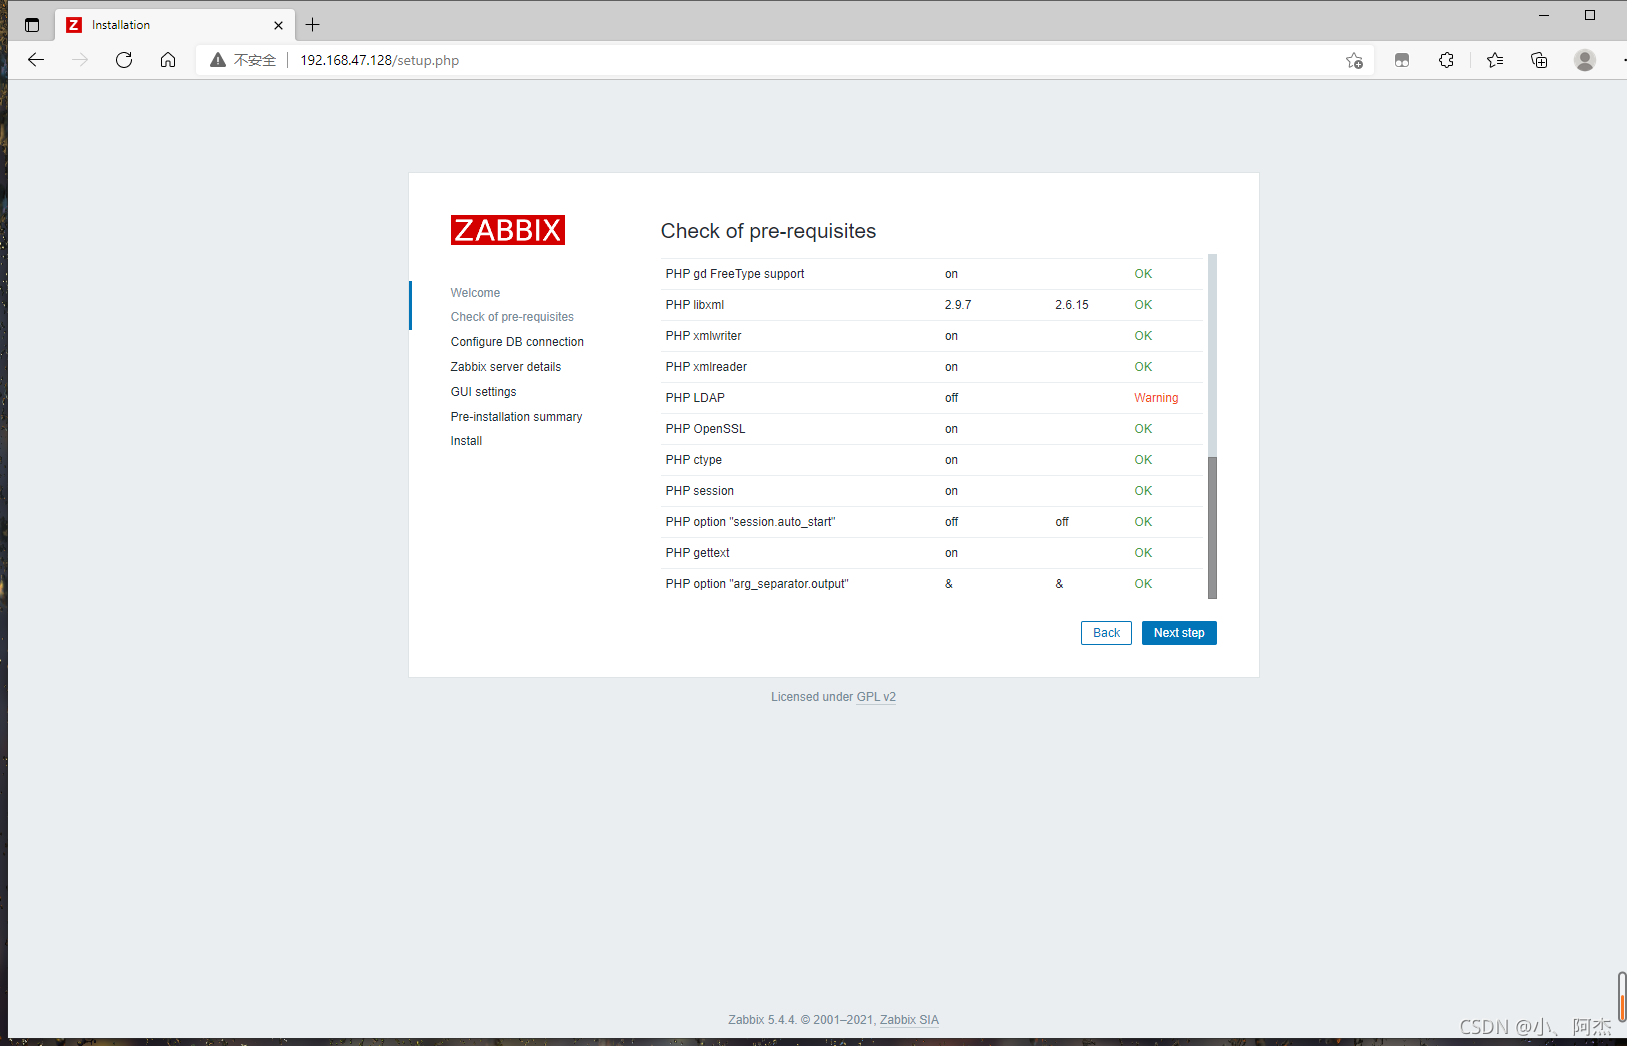Screen dimensions: 1627x1046
Task: Go back using the browser back arrow
Action: point(36,60)
